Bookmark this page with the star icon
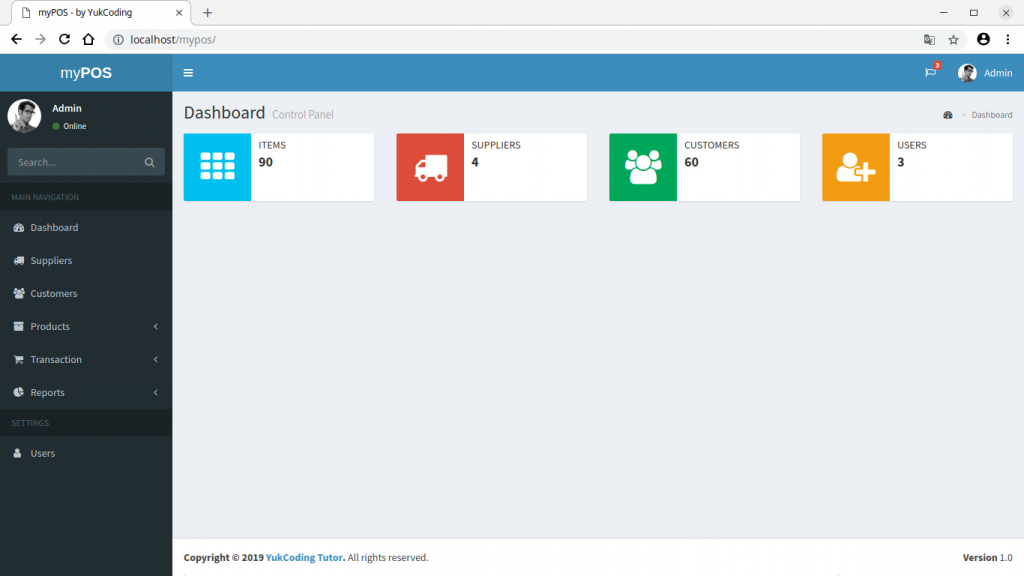1024x576 pixels. tap(954, 39)
